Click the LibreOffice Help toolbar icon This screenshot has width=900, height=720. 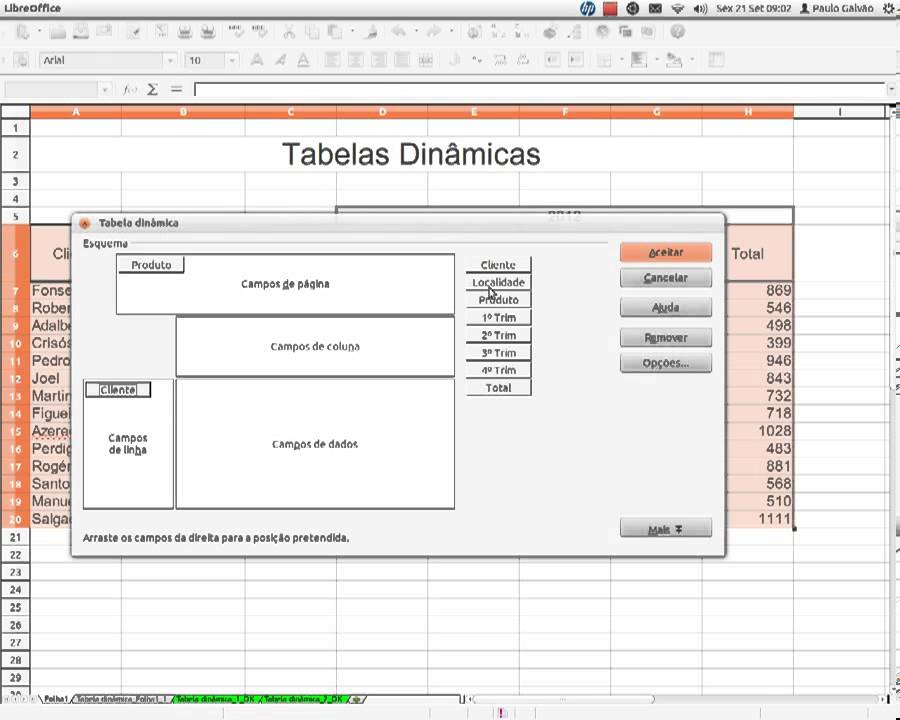677,32
